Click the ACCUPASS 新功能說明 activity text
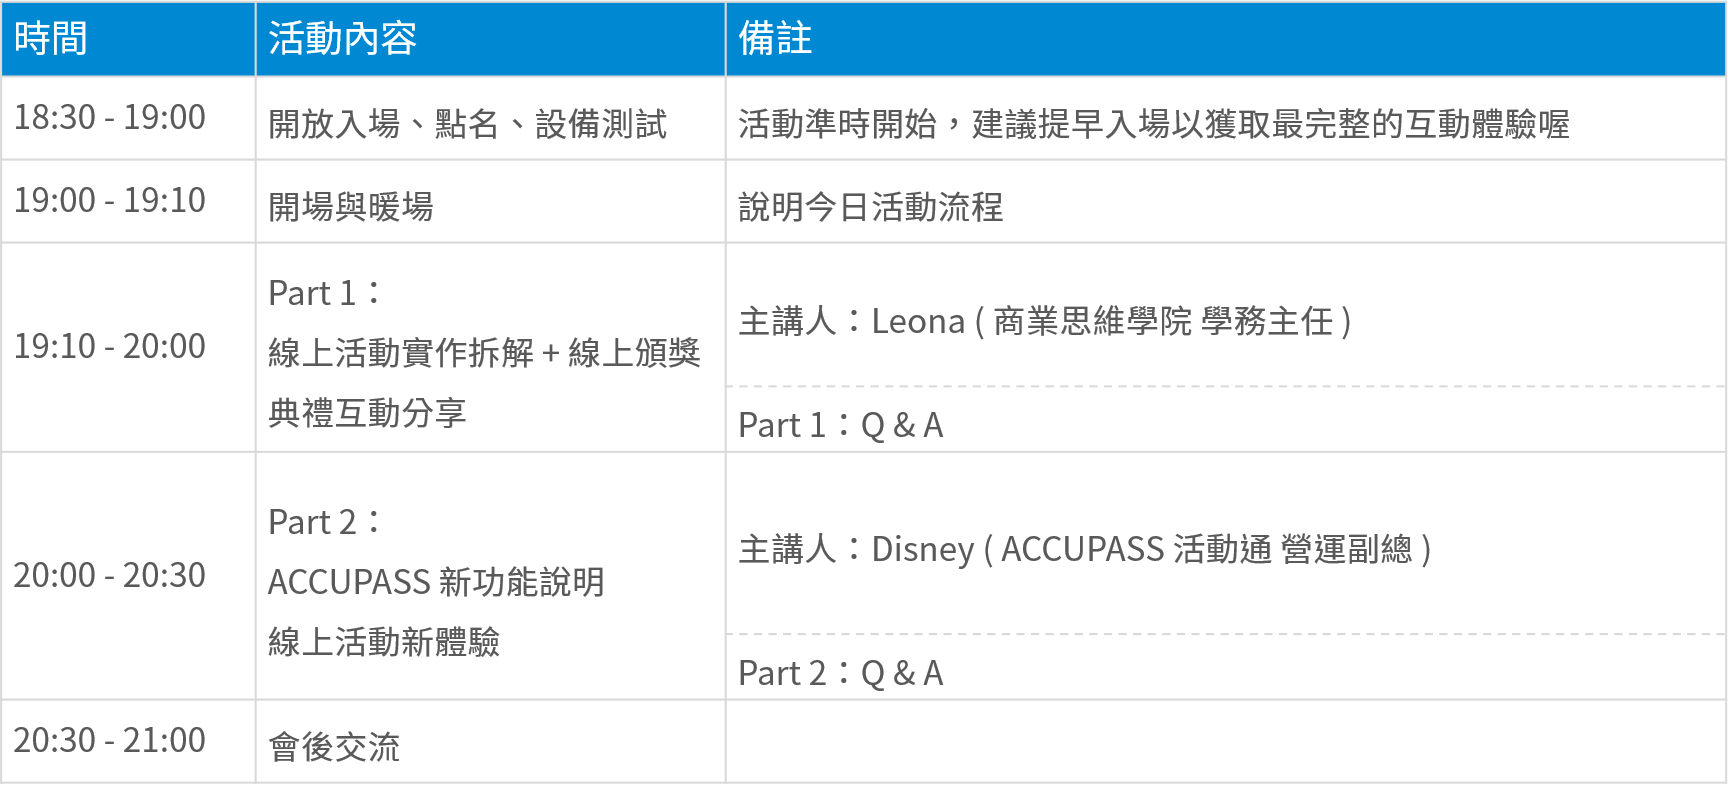The width and height of the screenshot is (1729, 789). coord(436,582)
